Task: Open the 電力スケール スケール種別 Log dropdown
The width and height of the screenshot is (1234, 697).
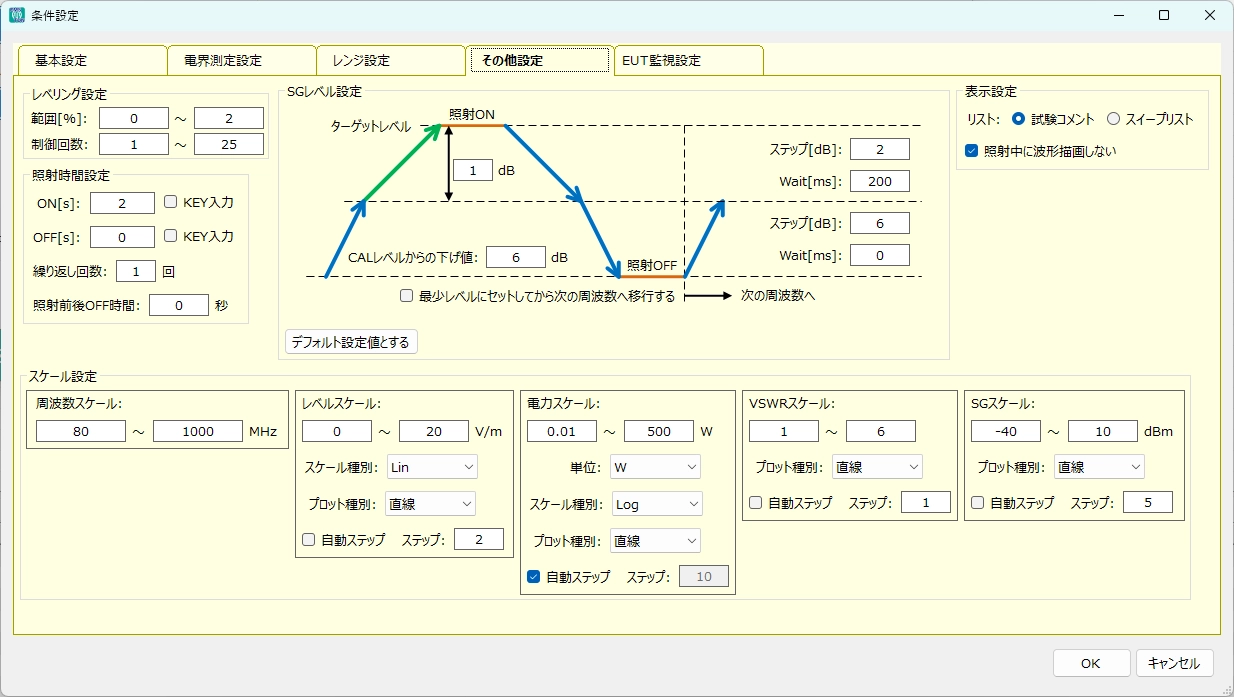Action: point(656,504)
